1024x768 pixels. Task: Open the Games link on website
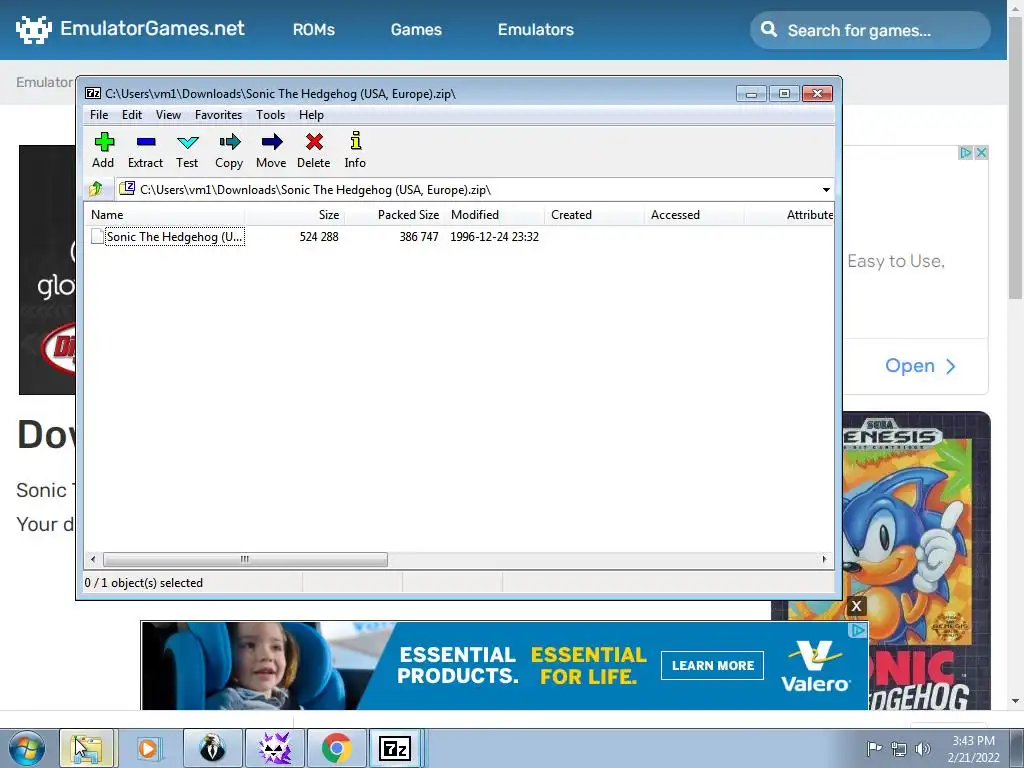tap(416, 29)
